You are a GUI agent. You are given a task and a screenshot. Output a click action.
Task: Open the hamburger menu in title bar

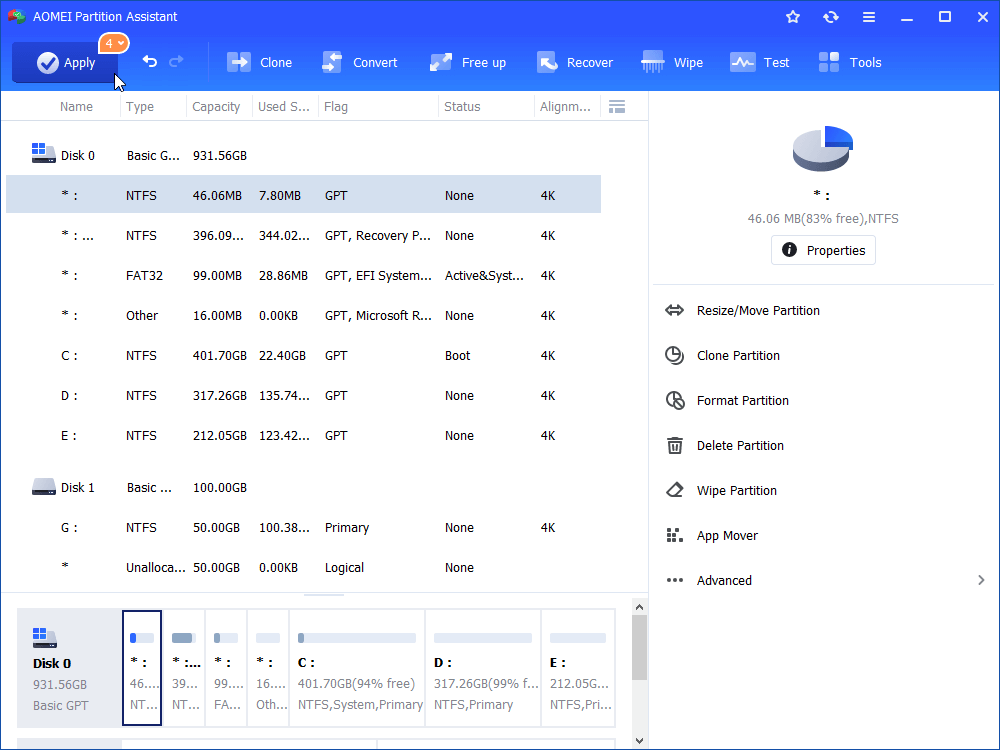coord(869,17)
